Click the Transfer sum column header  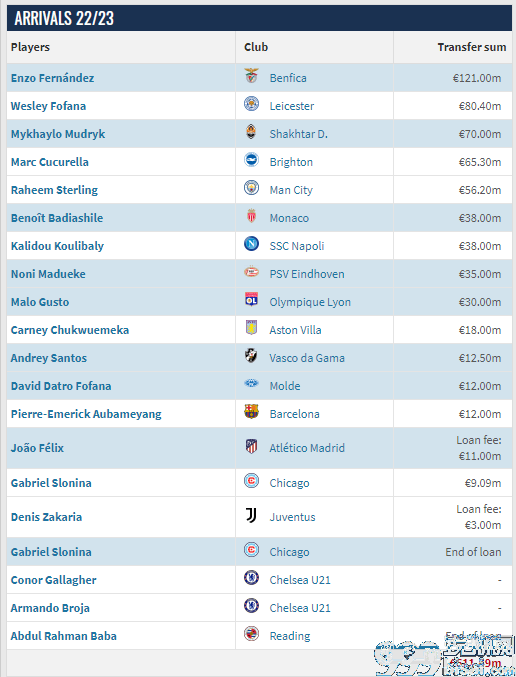472,47
